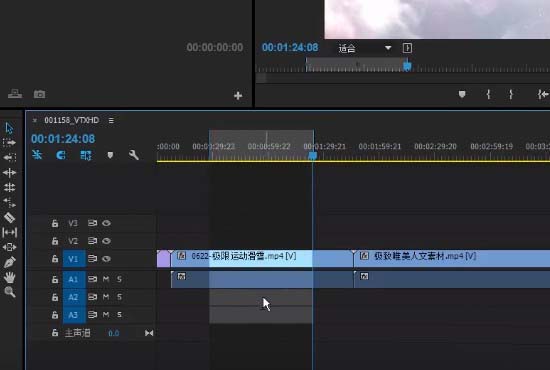This screenshot has width=550, height=370.
Task: Toggle sync lock on track V3
Action: click(x=92, y=223)
